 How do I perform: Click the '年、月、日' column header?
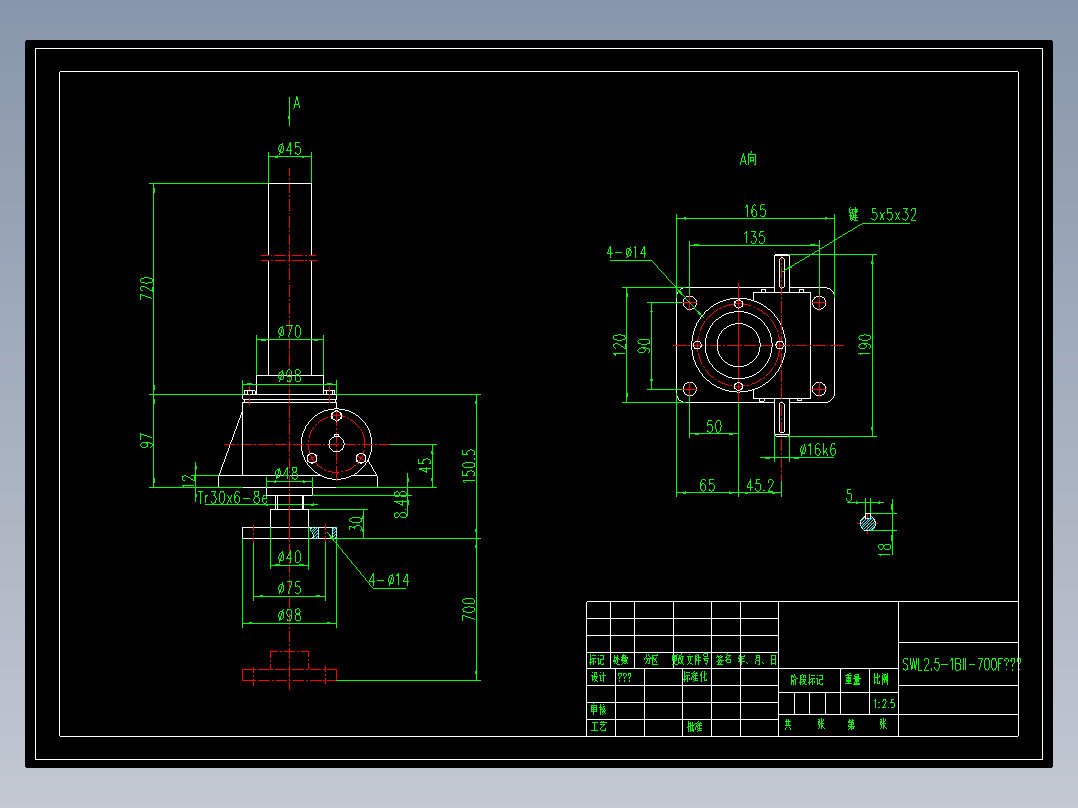tap(758, 660)
